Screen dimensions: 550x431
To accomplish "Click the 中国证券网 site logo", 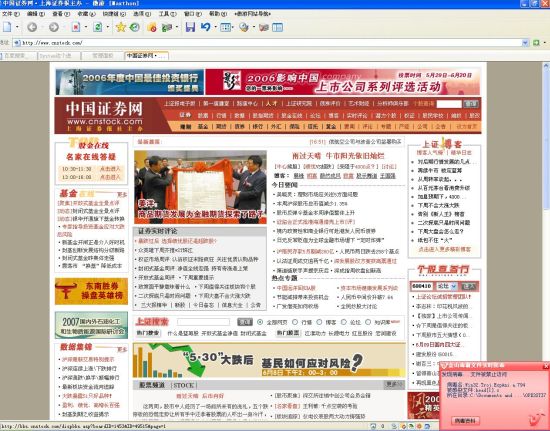I will pyautogui.click(x=105, y=115).
